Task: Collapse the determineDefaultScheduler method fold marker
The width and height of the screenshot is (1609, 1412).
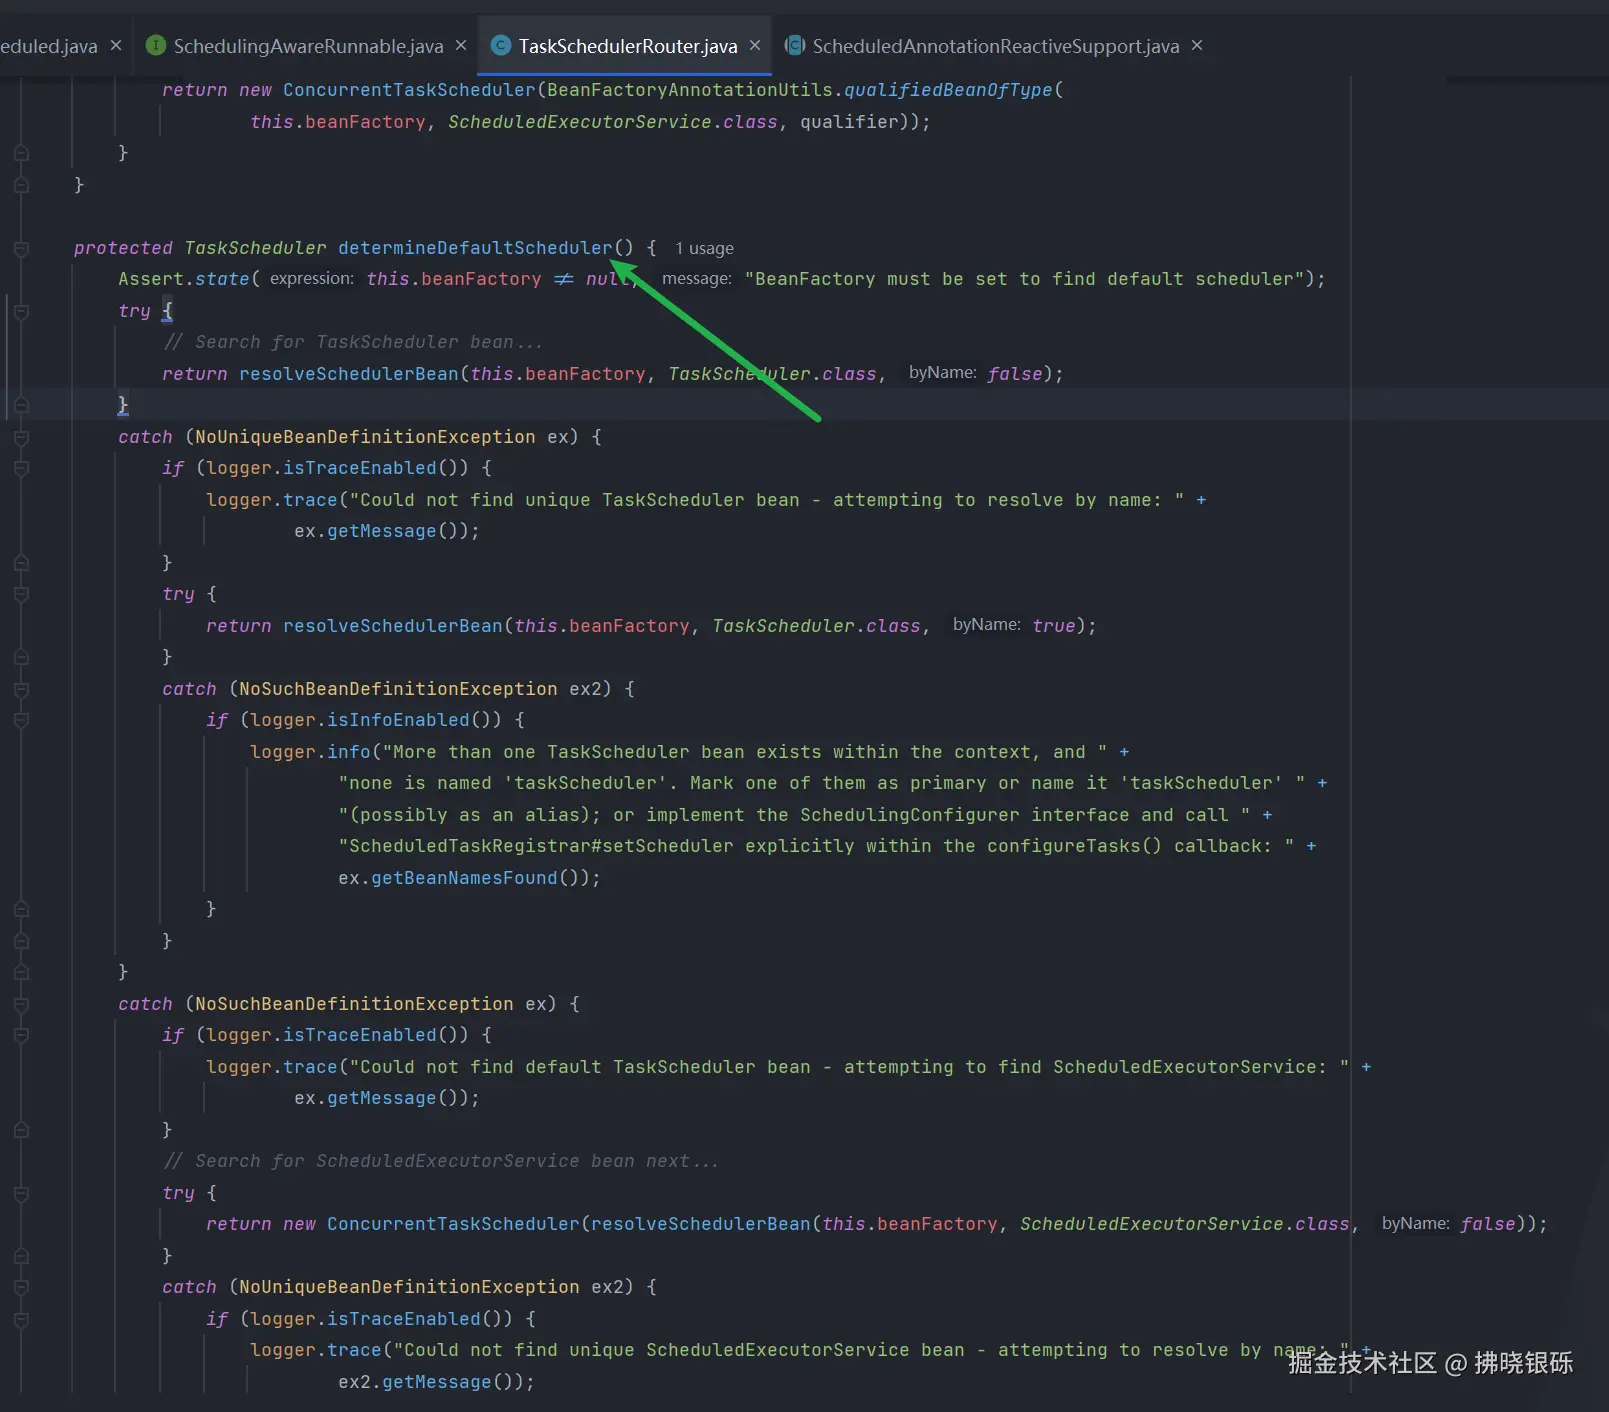Action: click(21, 248)
